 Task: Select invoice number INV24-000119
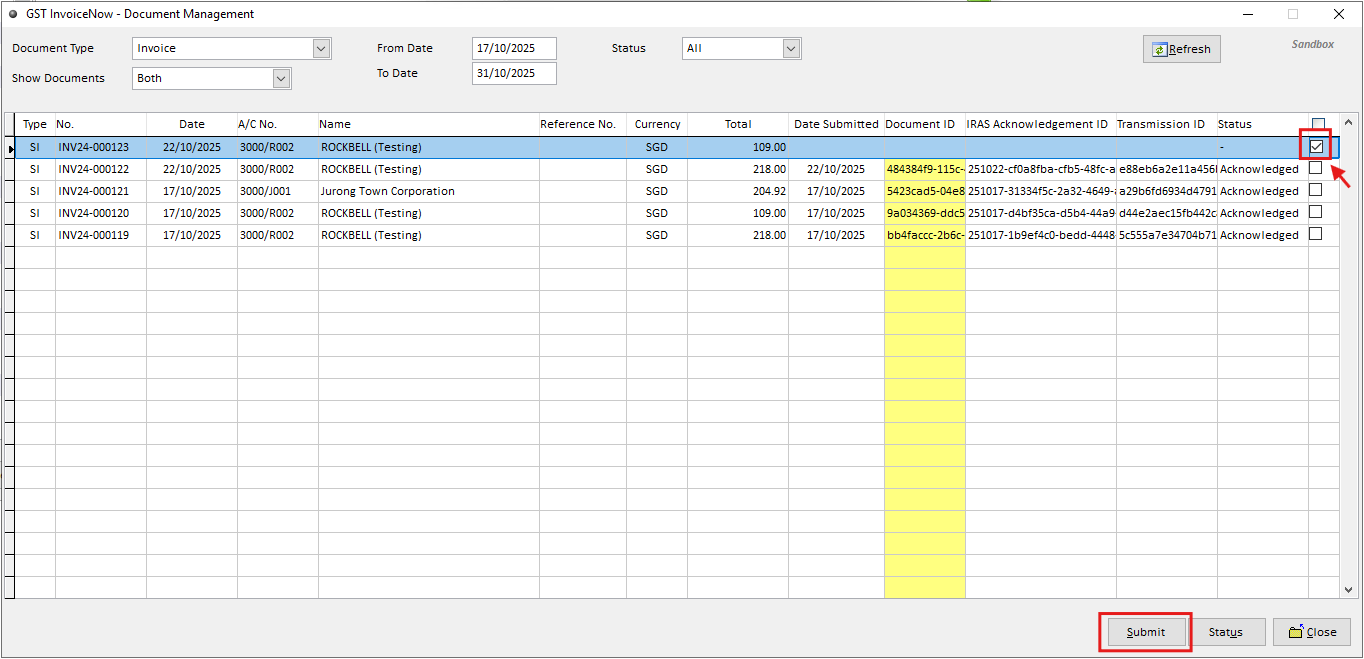click(93, 235)
